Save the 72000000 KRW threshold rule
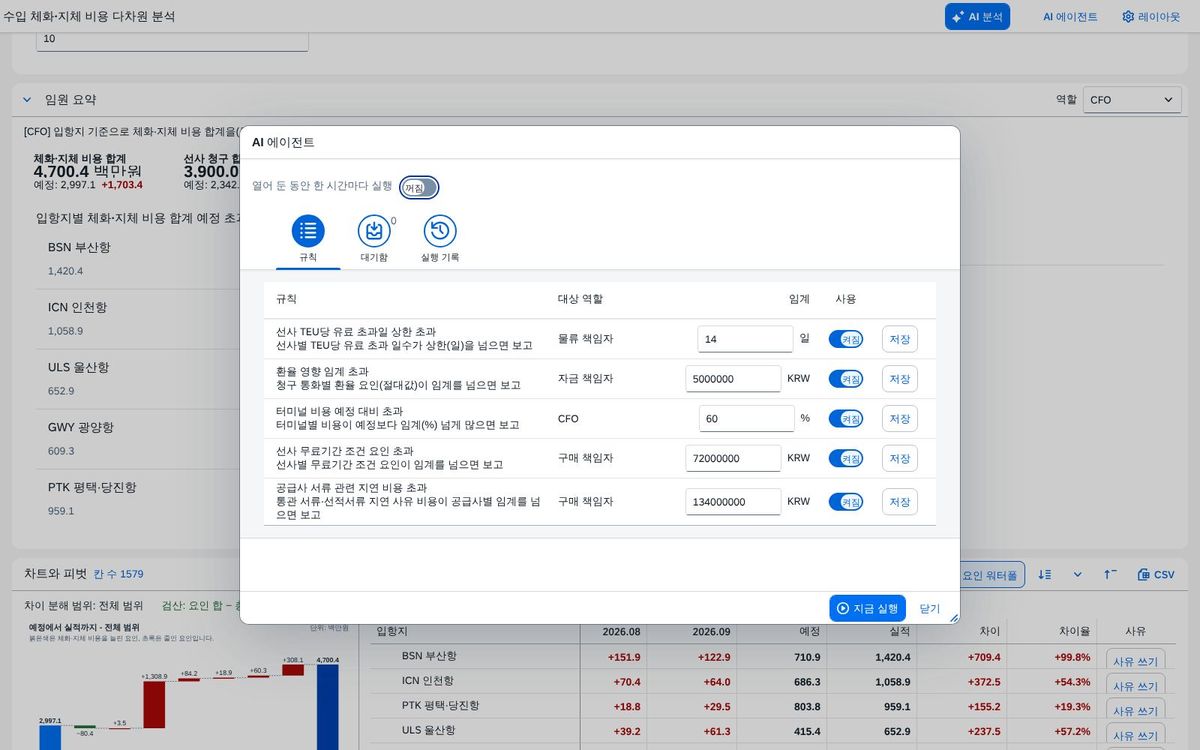Viewport: 1200px width, 750px height. [x=900, y=458]
